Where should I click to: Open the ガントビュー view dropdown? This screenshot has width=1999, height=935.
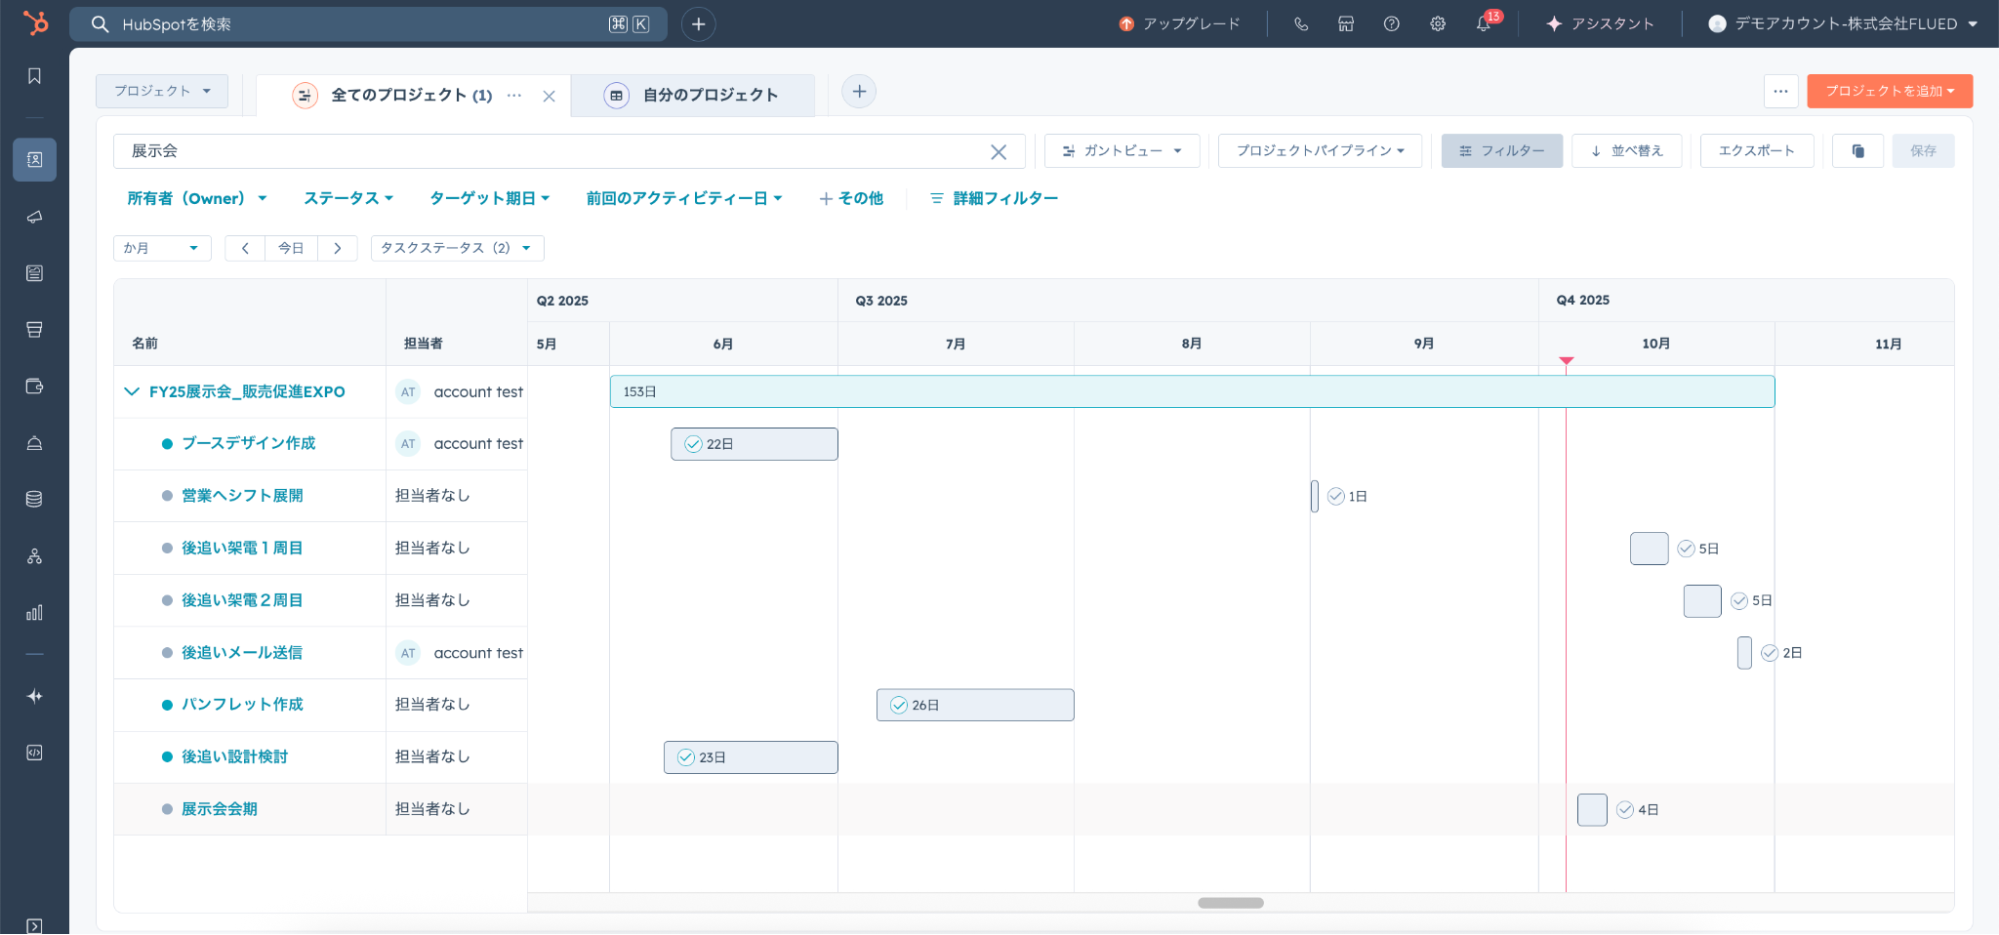pos(1121,151)
